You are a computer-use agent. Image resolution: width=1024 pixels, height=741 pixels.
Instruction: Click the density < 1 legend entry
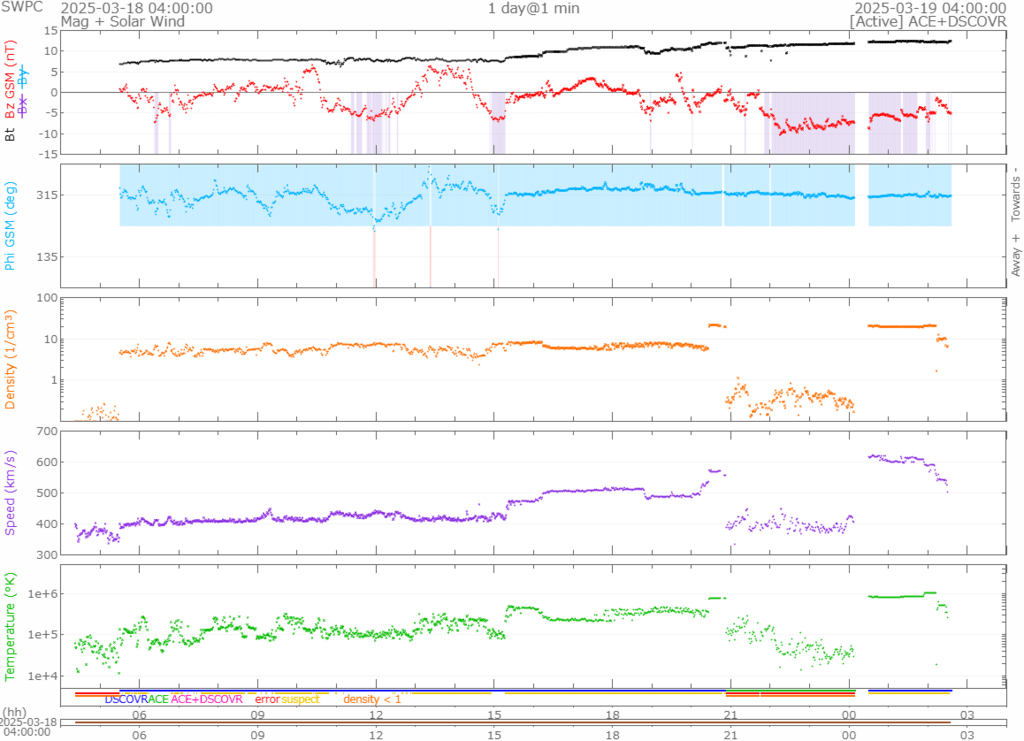pyautogui.click(x=372, y=699)
